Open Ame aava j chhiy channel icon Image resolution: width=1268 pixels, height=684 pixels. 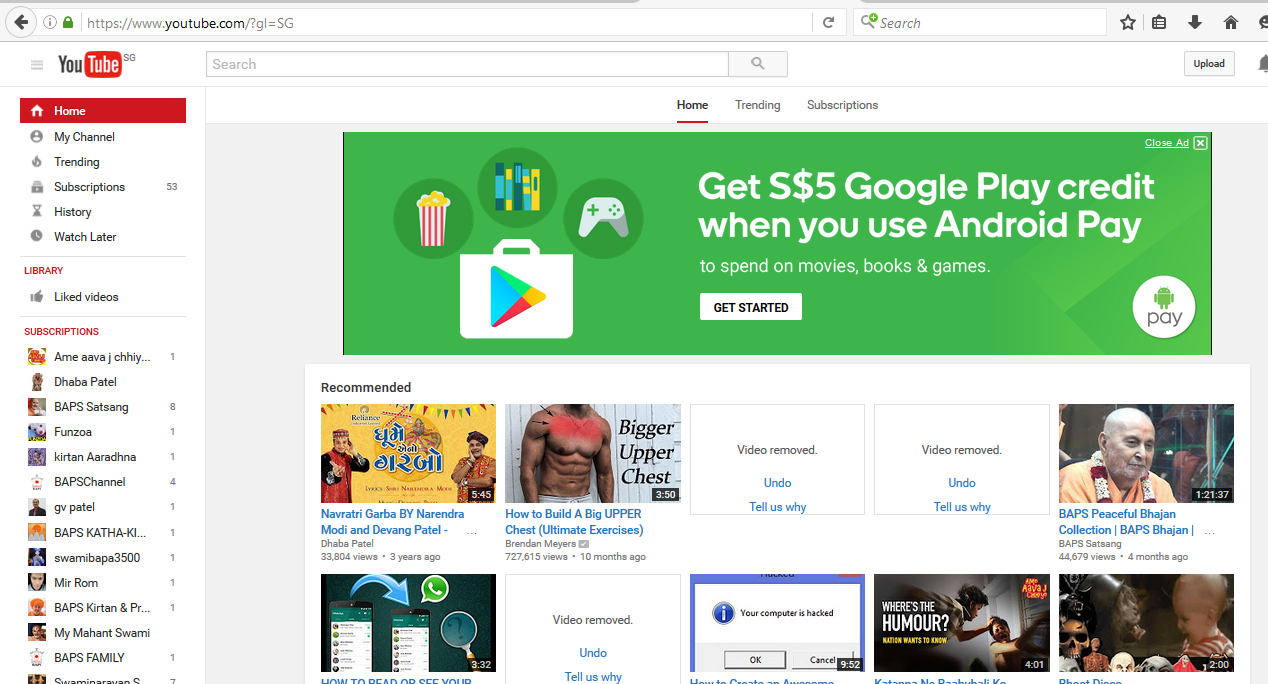(x=37, y=357)
